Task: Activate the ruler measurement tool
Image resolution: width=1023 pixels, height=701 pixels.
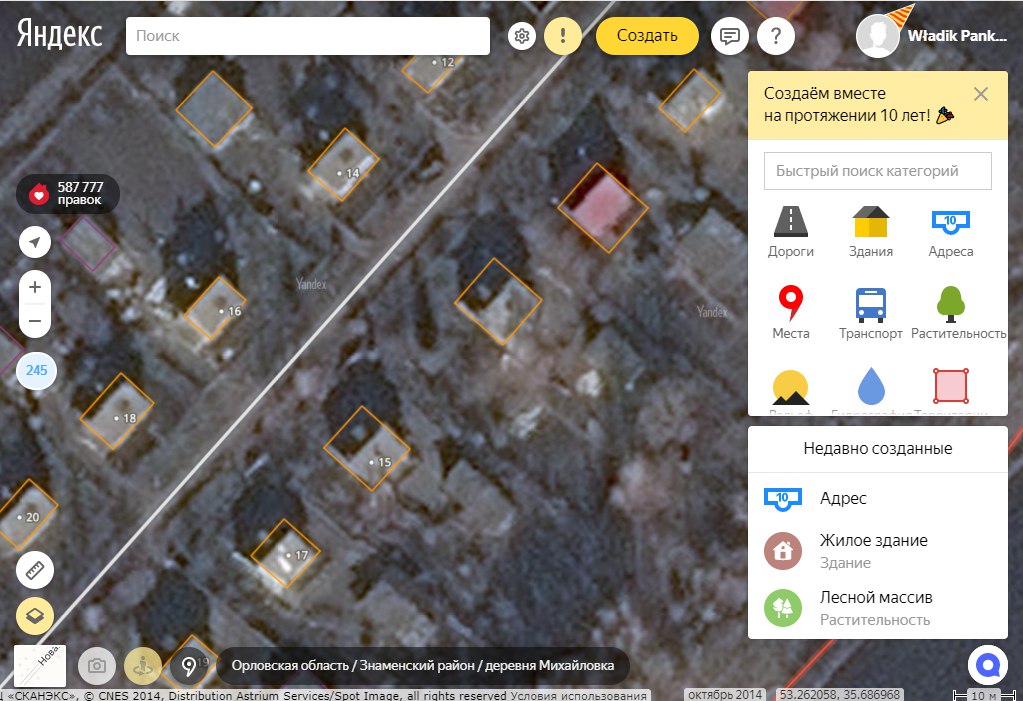Action: (x=35, y=570)
